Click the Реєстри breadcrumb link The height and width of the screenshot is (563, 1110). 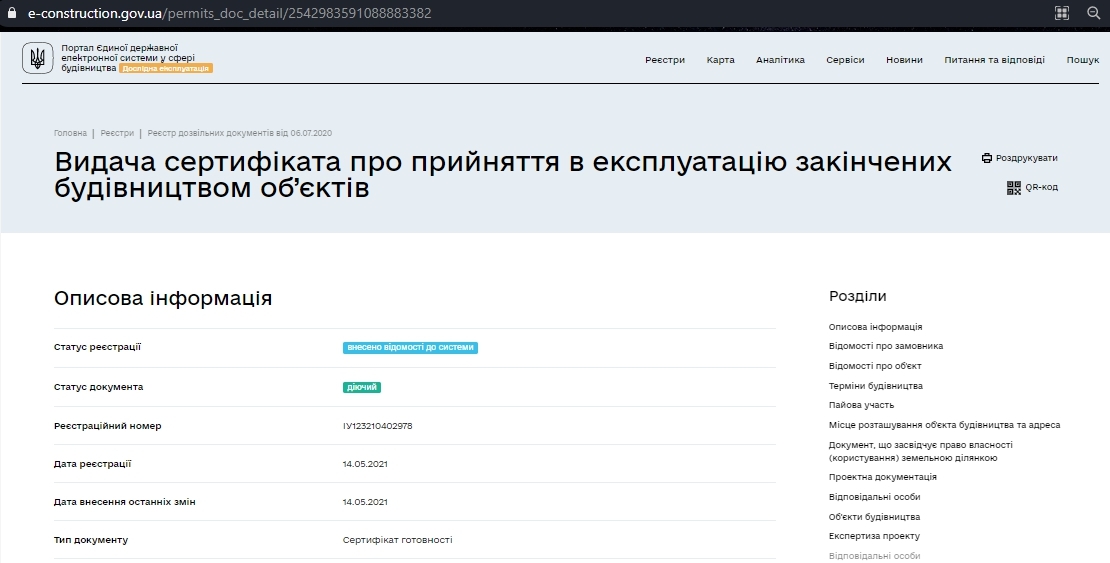[x=117, y=133]
